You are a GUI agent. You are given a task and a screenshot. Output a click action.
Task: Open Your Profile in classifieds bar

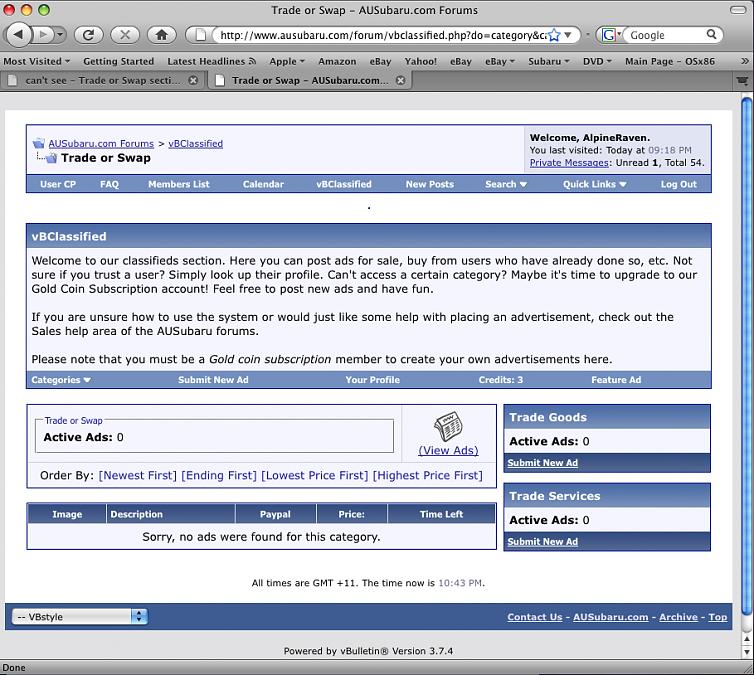372,380
